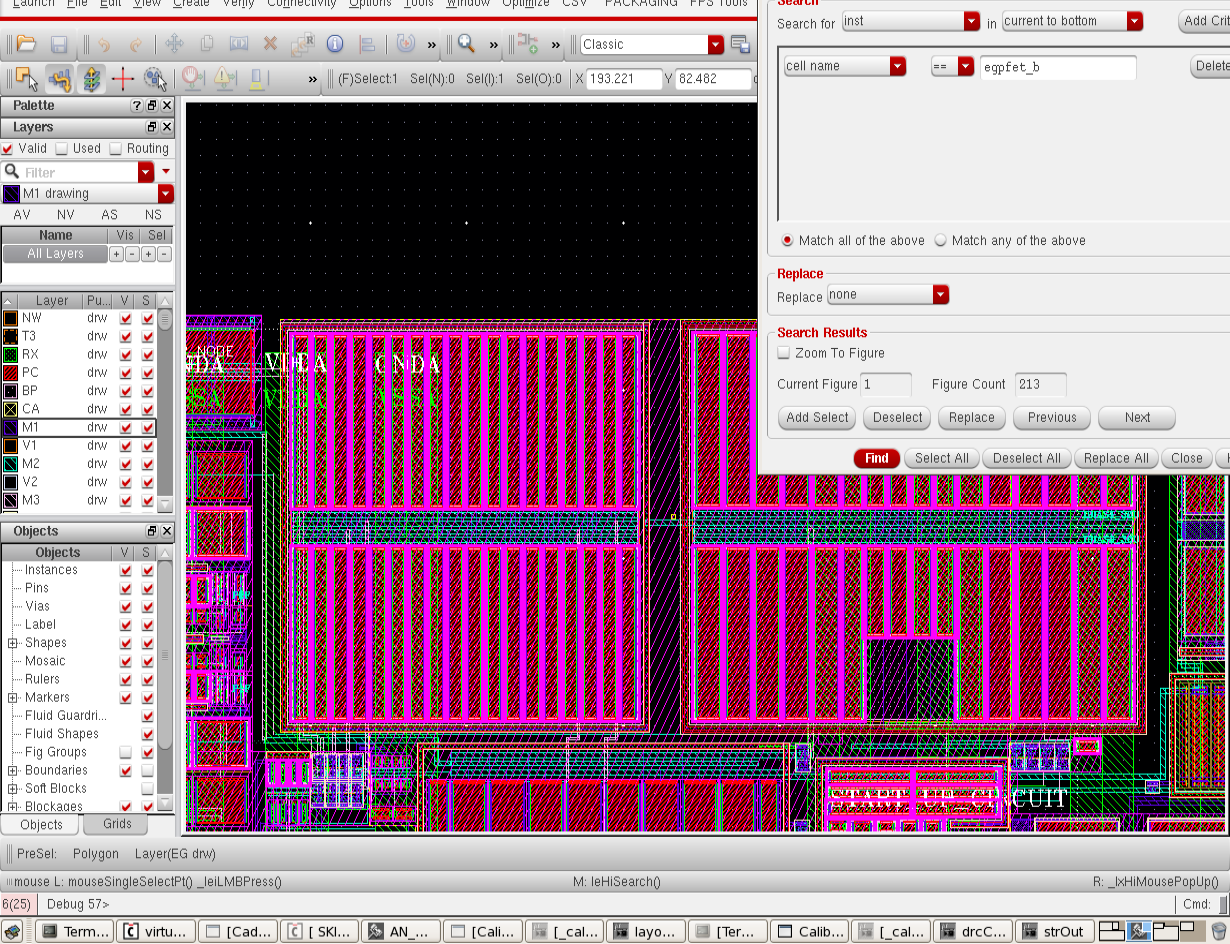The width and height of the screenshot is (1230, 944).
Task: Enable the Used layers checkbox
Action: pyautogui.click(x=62, y=149)
